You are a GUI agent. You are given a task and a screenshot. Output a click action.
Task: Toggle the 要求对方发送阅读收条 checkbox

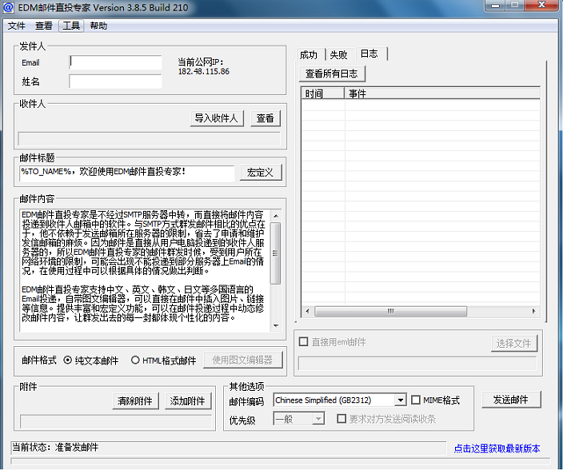[341, 418]
